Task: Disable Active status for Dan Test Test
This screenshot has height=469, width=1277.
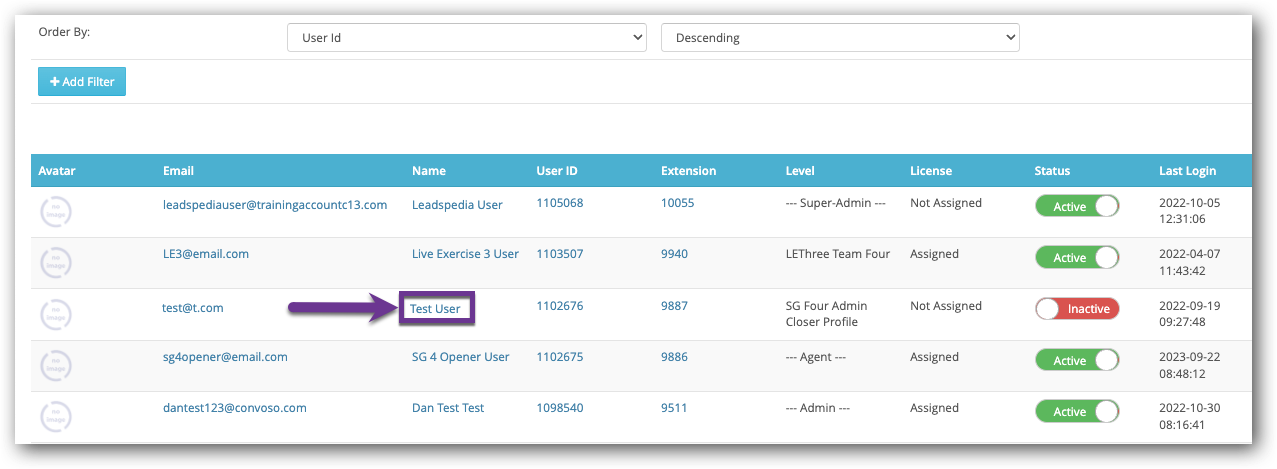Action: point(1077,411)
